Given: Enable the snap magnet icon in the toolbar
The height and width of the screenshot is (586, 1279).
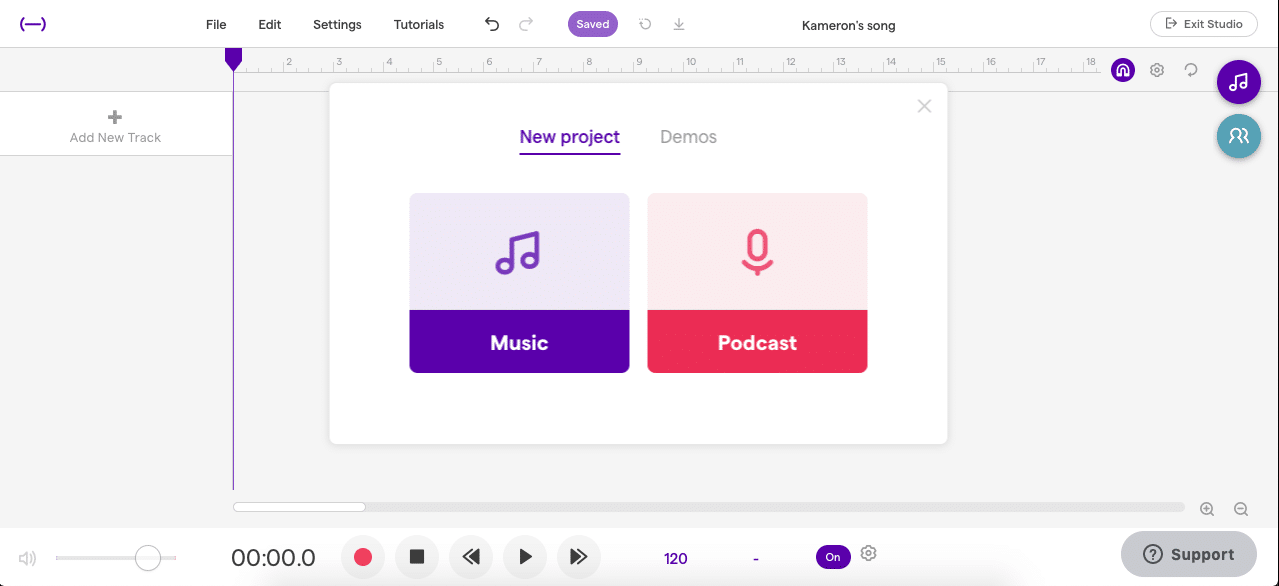Looking at the screenshot, I should point(1122,70).
